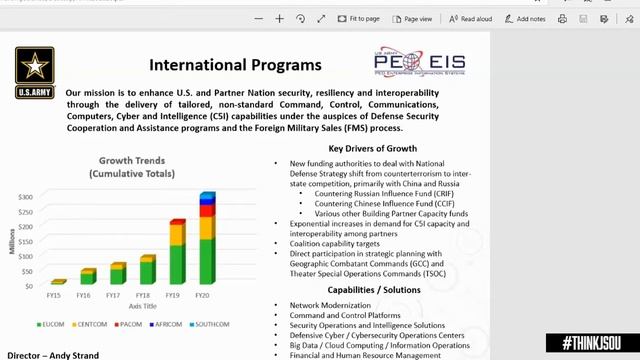The image size is (640, 360).
Task: Select the SOUTHCOM legend entry
Action: [x=209, y=324]
